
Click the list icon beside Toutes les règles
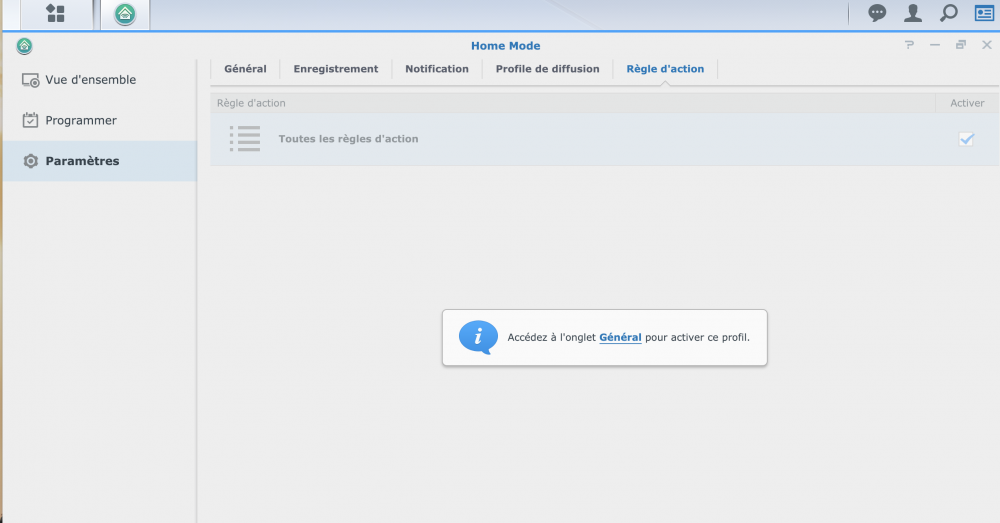(245, 139)
